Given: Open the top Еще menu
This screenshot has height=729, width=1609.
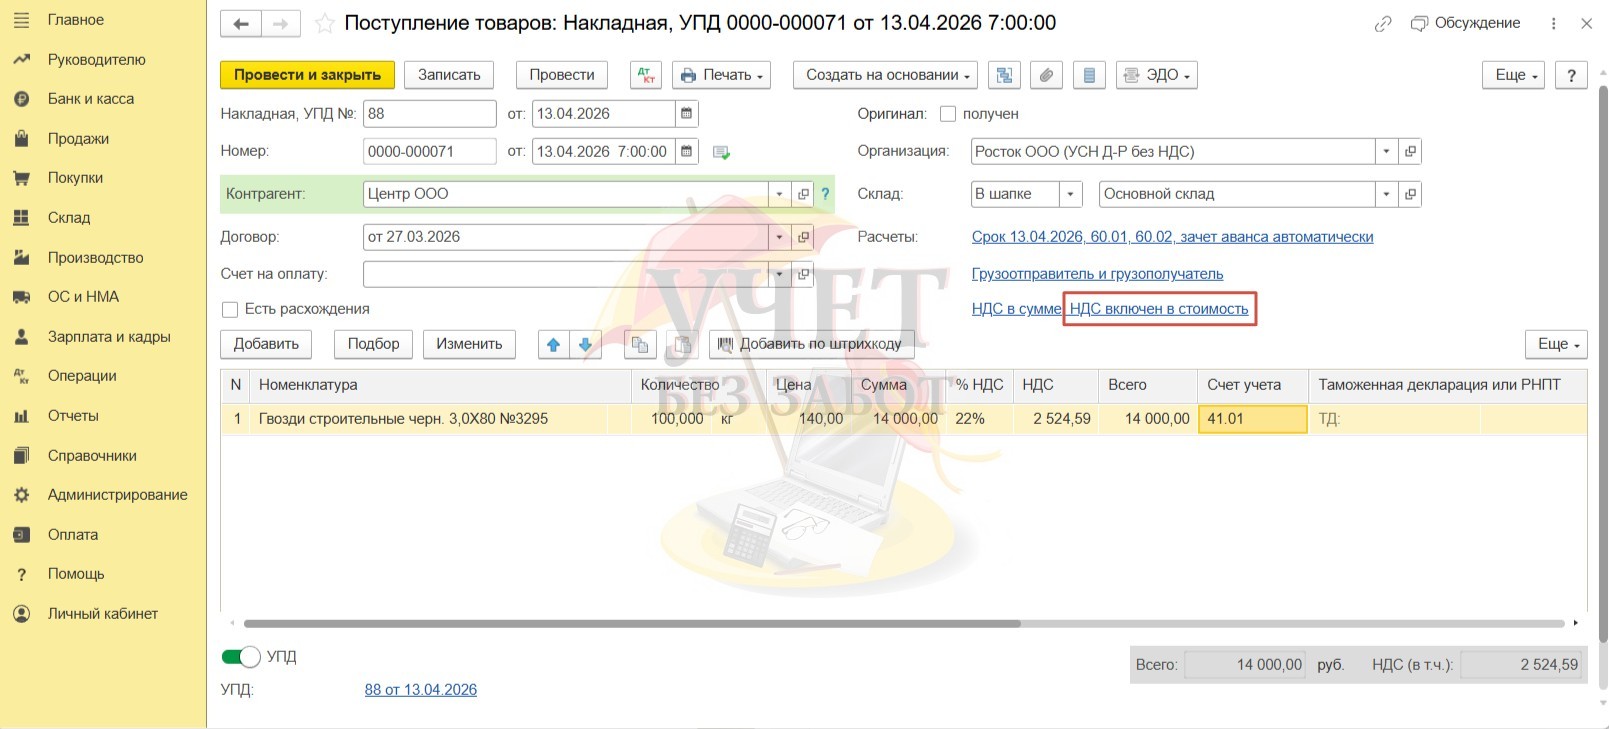Looking at the screenshot, I should (x=1514, y=75).
